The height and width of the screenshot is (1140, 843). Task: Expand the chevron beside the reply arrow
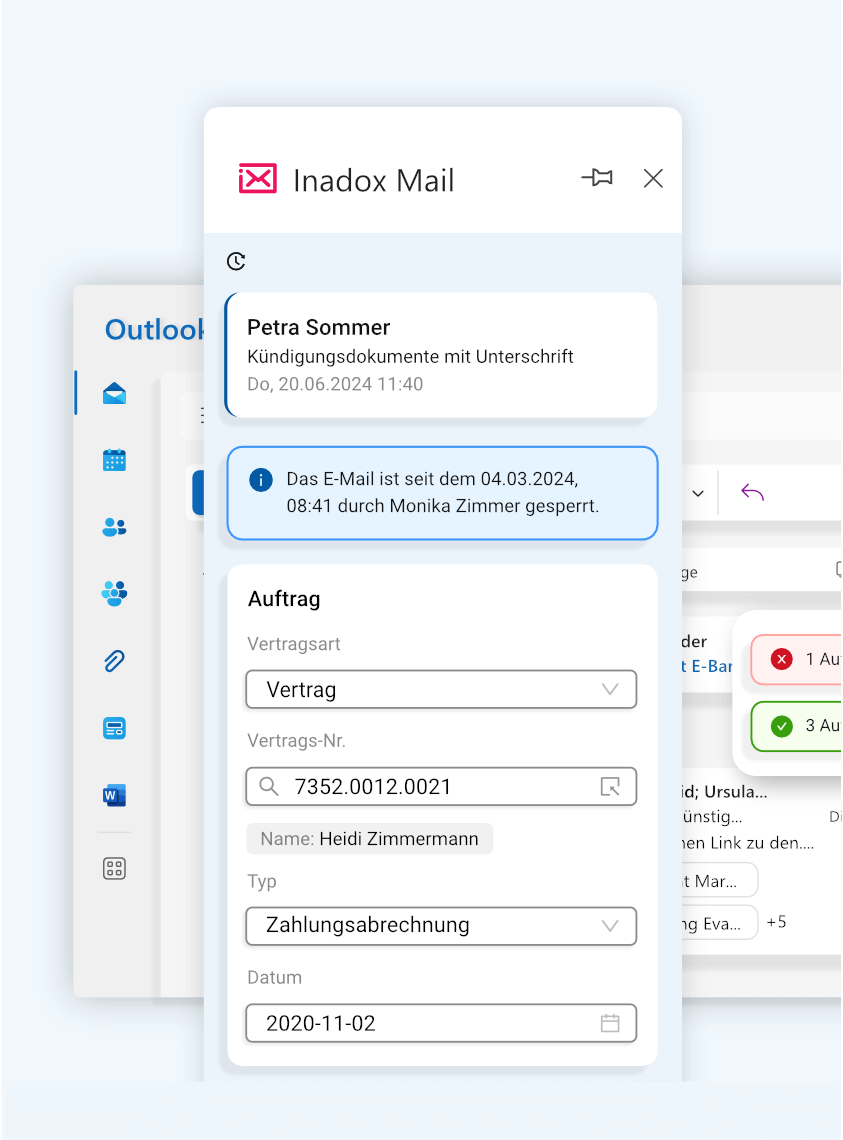tap(698, 494)
